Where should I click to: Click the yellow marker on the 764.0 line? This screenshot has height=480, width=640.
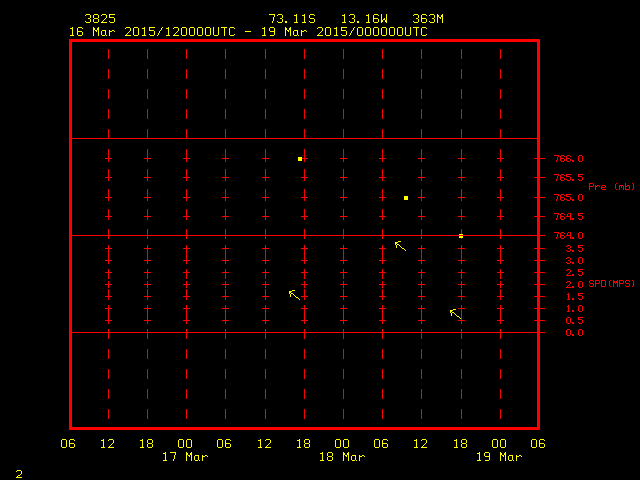[461, 236]
